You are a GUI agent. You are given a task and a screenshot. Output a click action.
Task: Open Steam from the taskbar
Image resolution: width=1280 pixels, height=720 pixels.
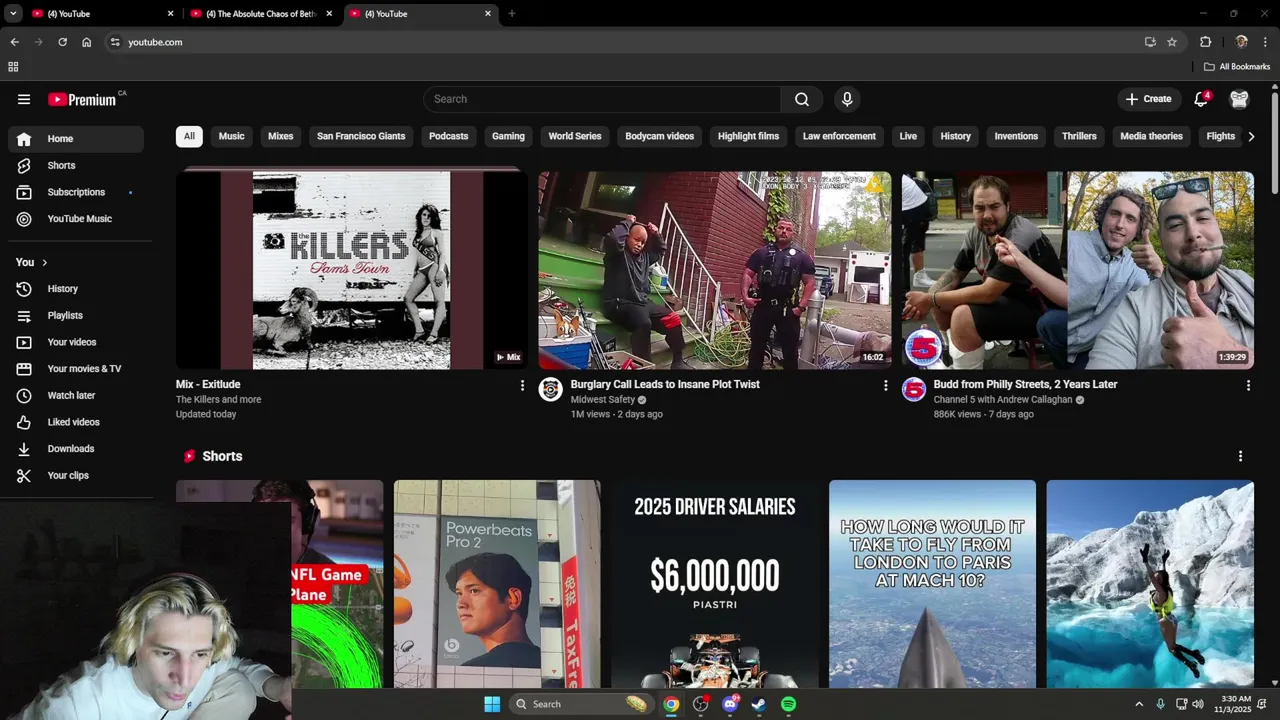click(759, 704)
